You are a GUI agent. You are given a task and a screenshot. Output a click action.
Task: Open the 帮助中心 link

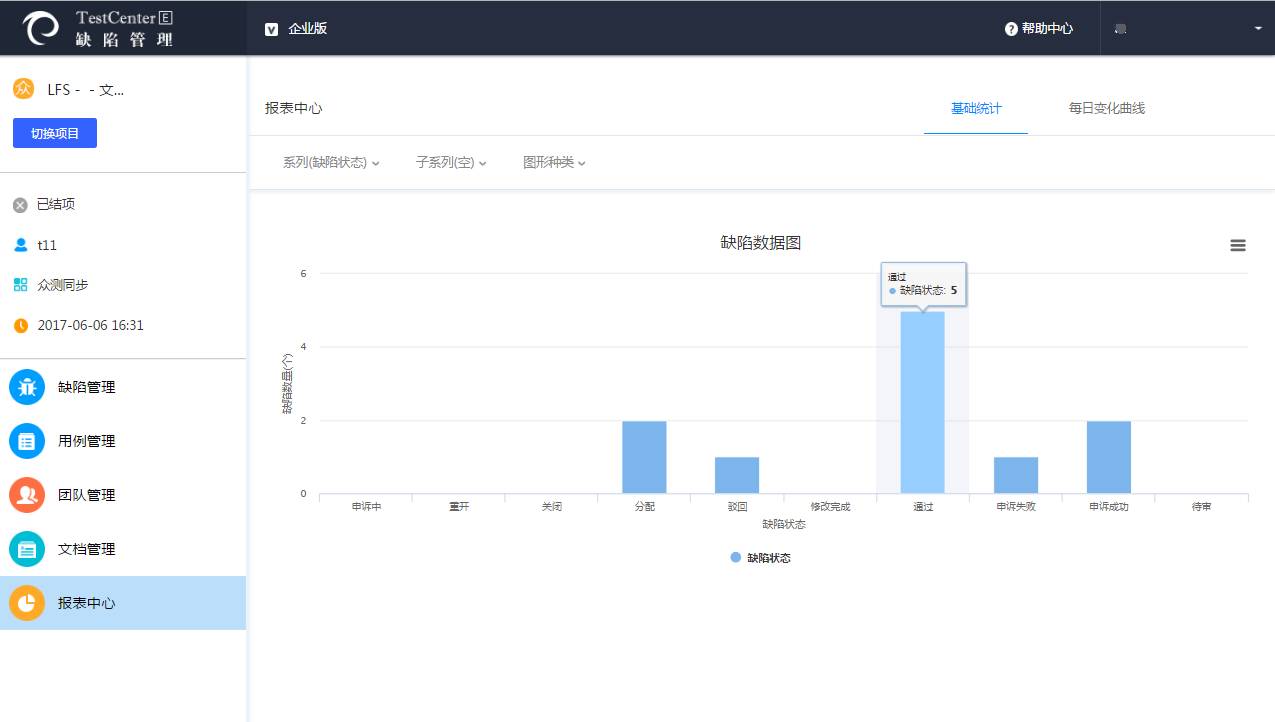[x=1047, y=29]
